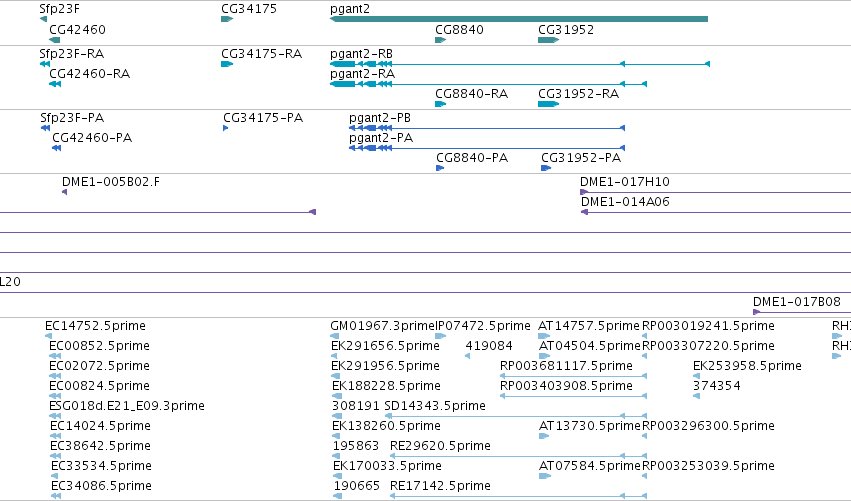This screenshot has height=501, width=851.
Task: Open EST EC14752.5prime
Action: click(x=48, y=336)
